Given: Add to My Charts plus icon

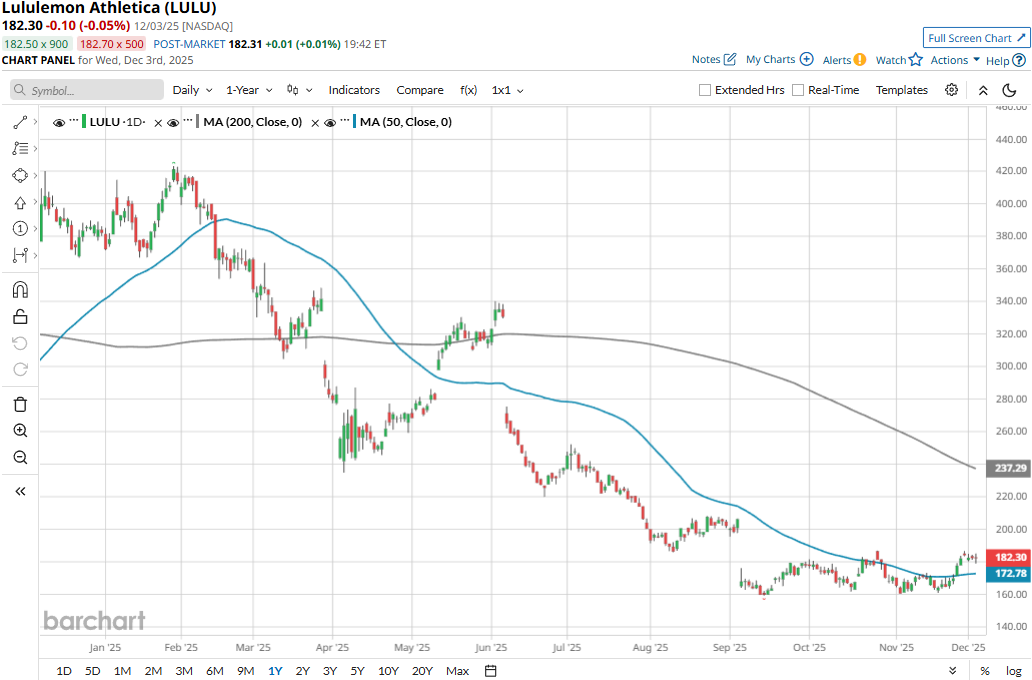Looking at the screenshot, I should pyautogui.click(x=806, y=59).
